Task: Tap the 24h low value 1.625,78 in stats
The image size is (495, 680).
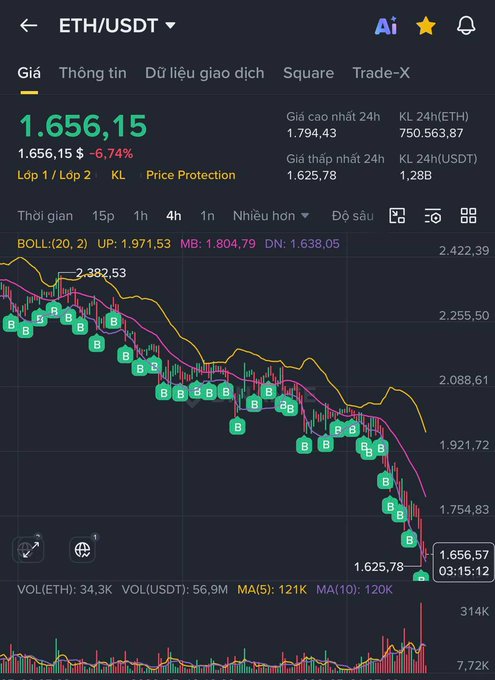Action: point(311,175)
